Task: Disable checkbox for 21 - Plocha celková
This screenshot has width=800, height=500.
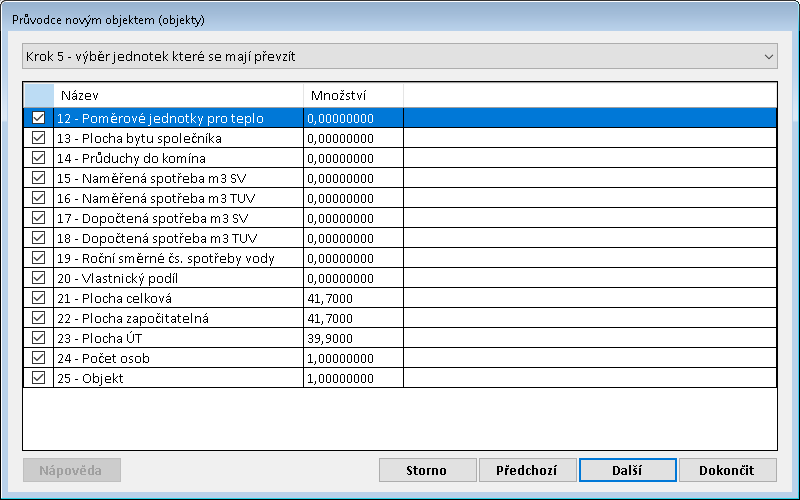Action: point(38,298)
